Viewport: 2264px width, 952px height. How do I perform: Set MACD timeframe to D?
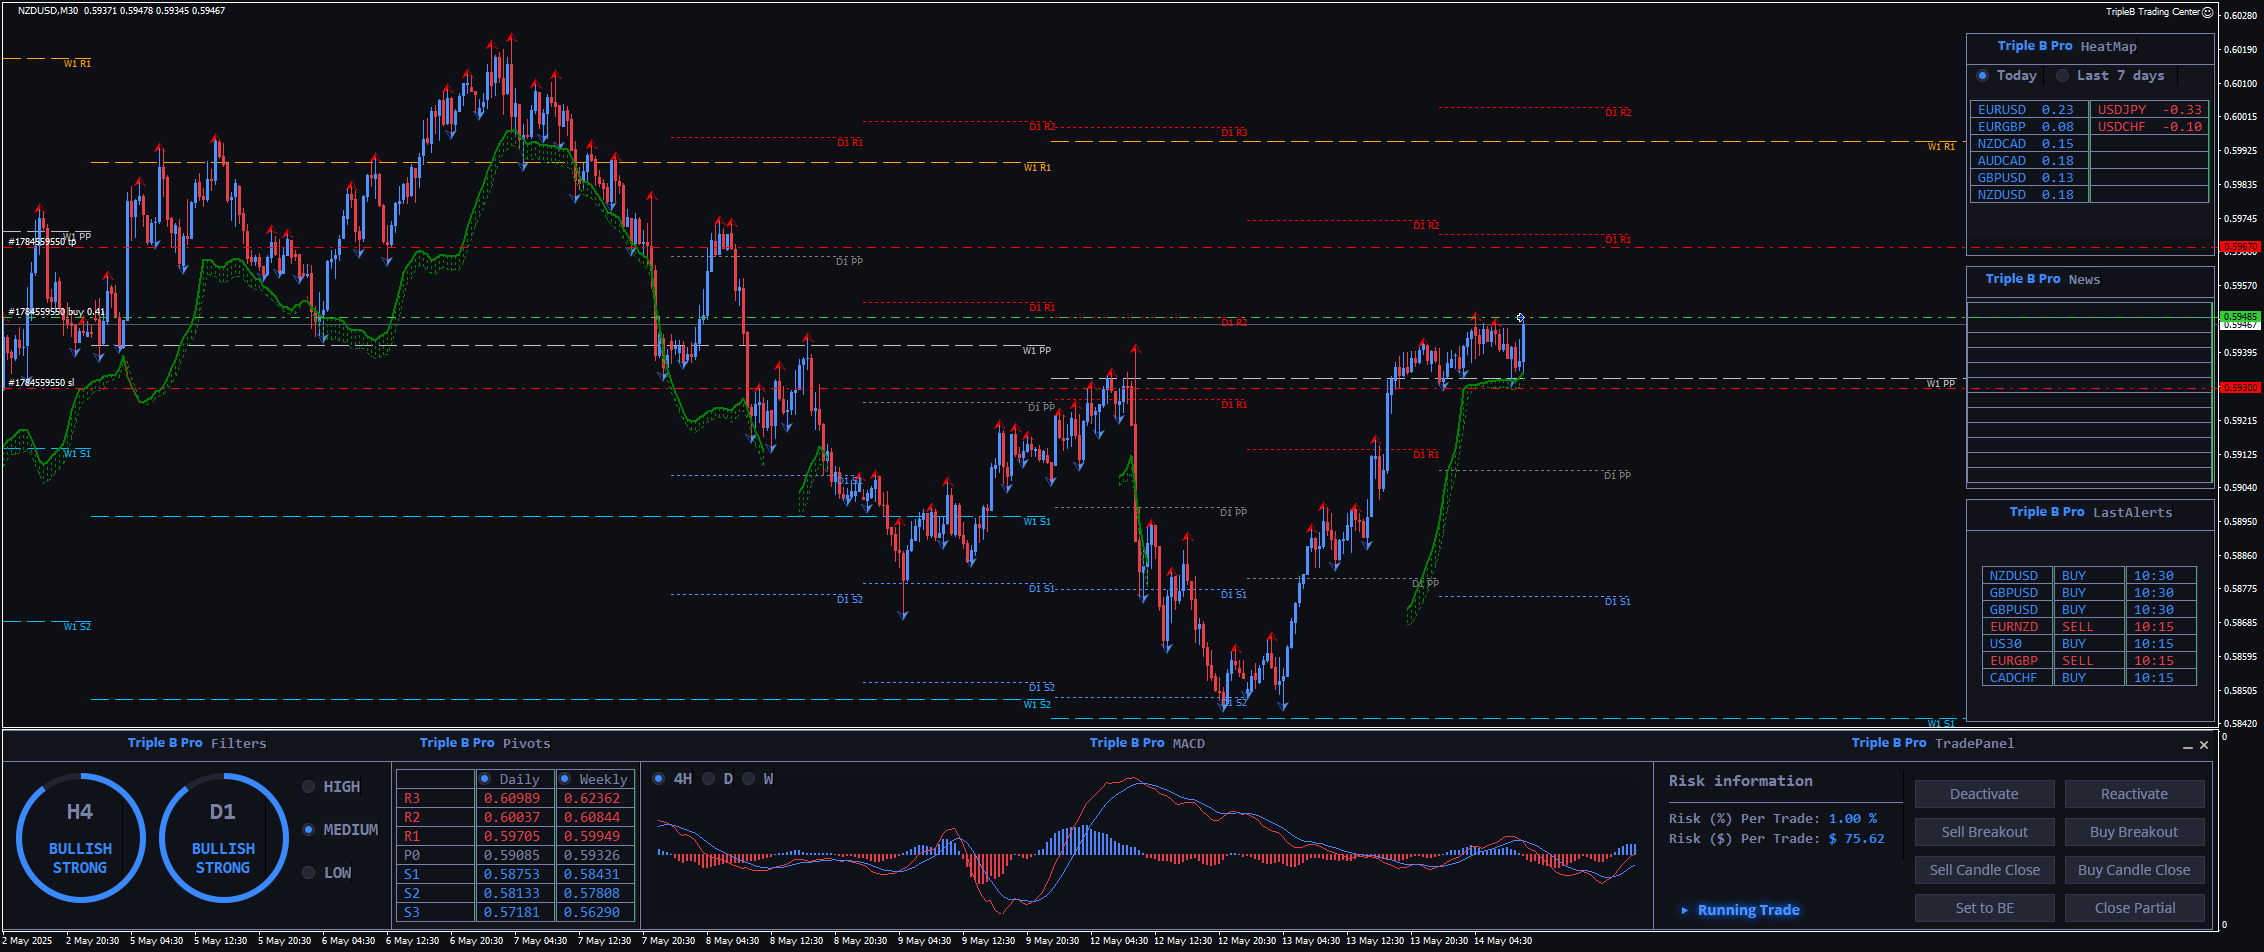point(709,779)
